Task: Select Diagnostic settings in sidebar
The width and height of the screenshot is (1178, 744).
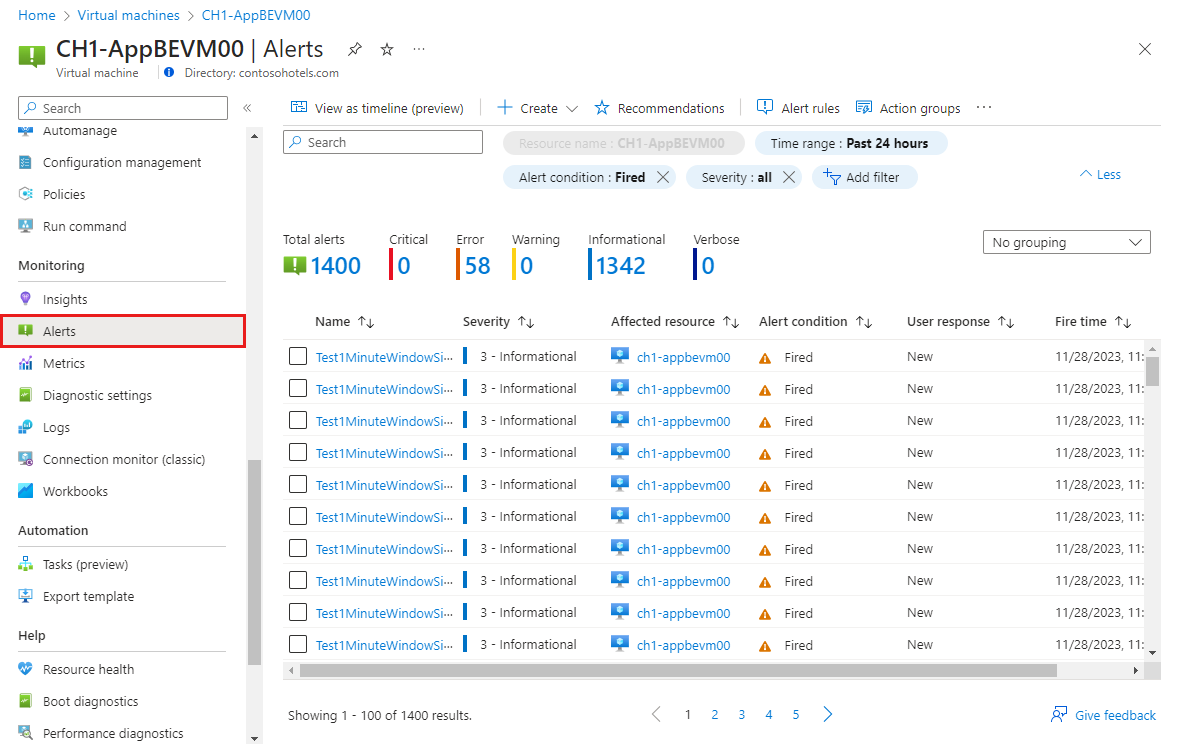Action: tap(97, 395)
